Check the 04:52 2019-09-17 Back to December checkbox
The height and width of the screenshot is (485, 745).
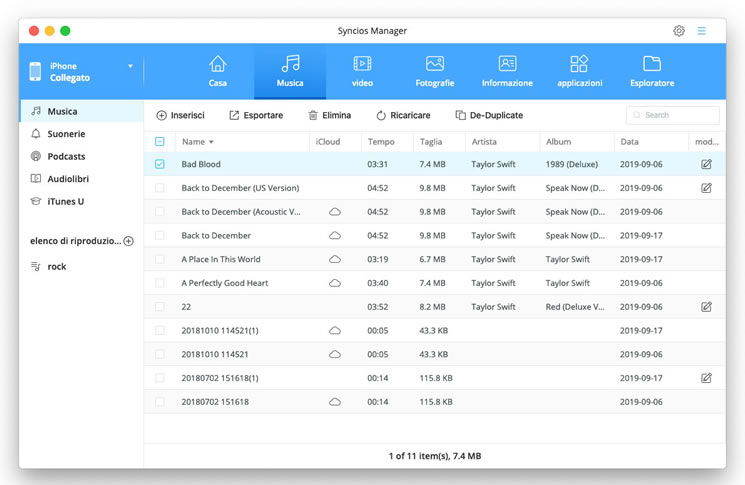(x=160, y=235)
